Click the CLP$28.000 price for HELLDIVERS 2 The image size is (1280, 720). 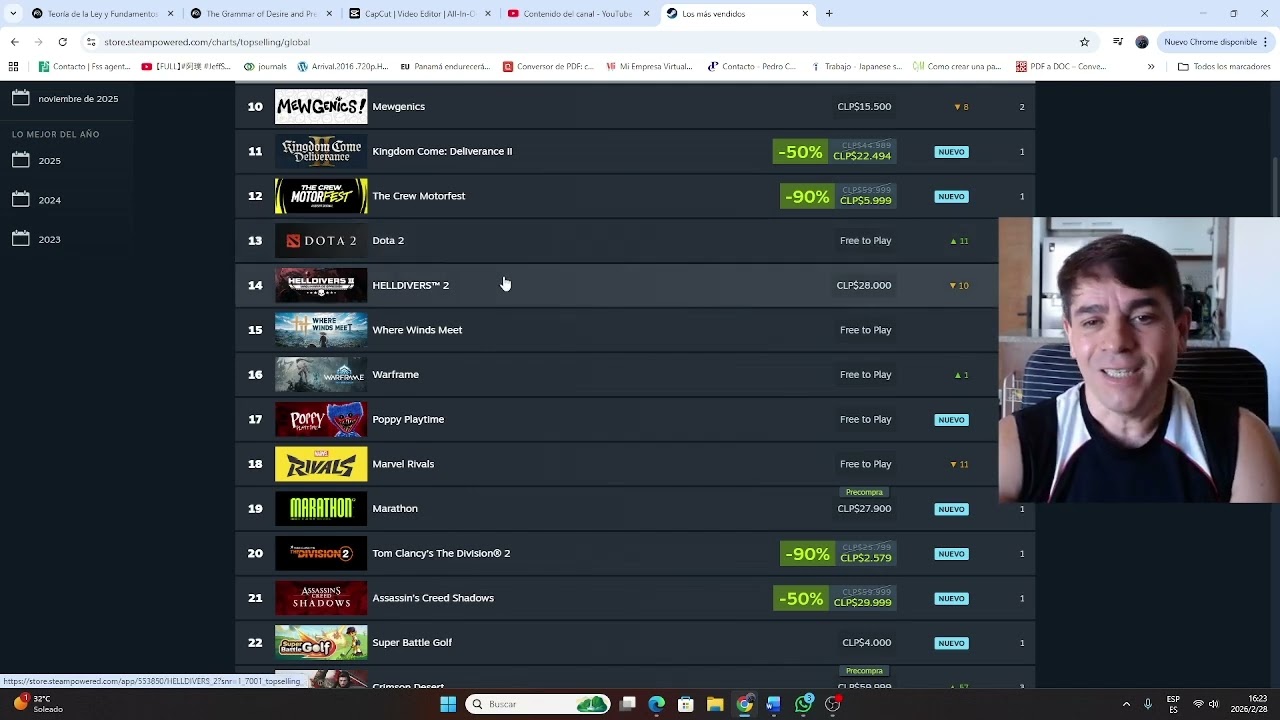click(x=864, y=285)
